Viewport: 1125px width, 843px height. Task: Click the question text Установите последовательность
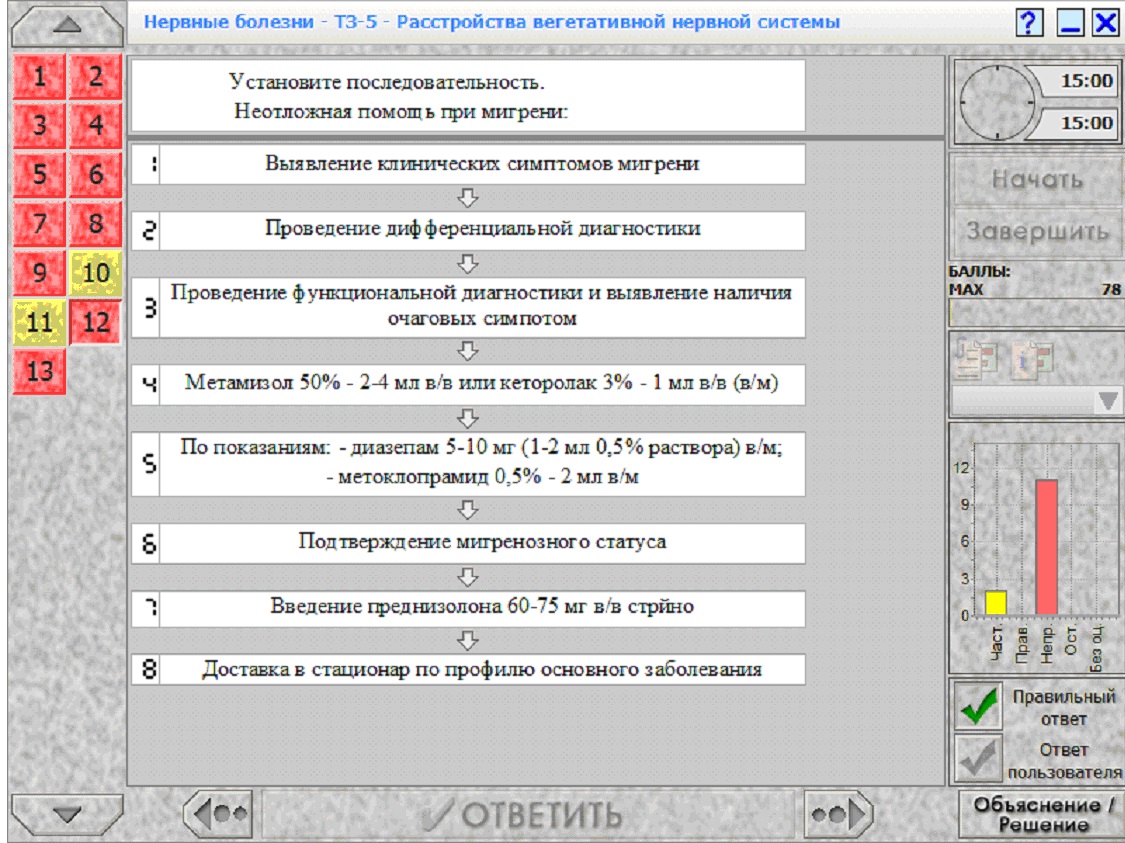point(387,82)
